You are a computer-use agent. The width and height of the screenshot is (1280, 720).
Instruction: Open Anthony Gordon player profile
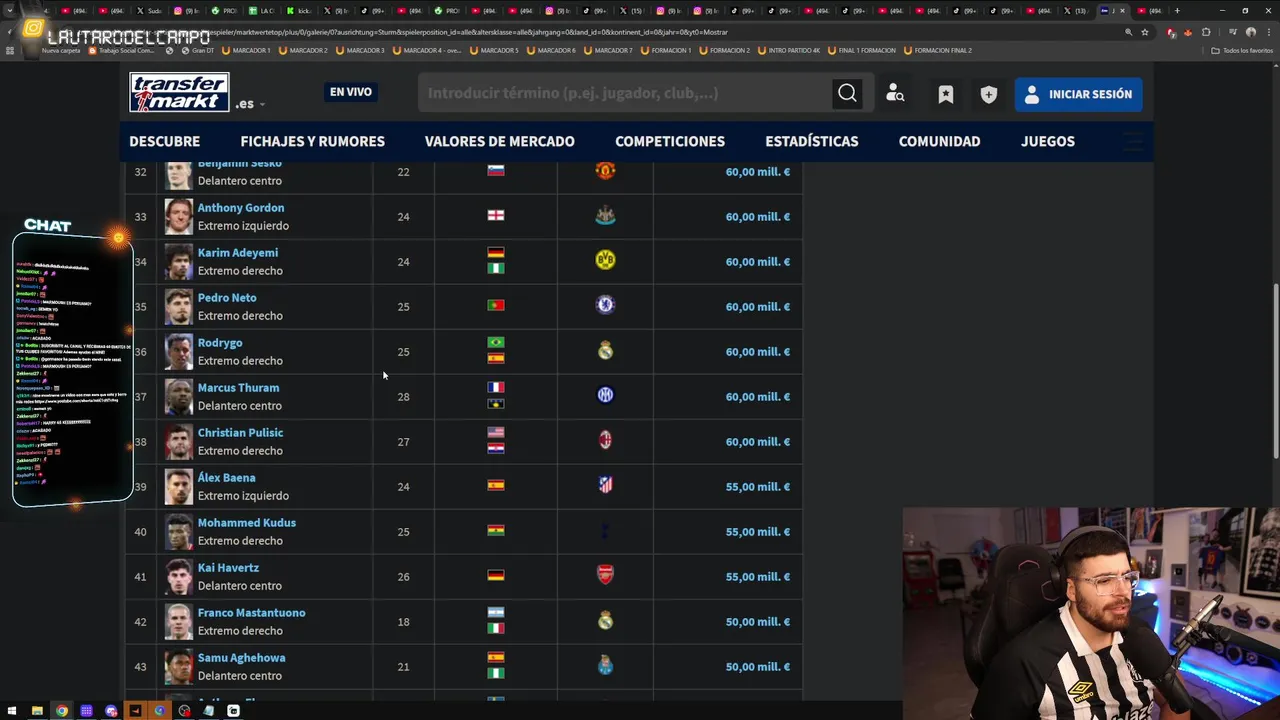pyautogui.click(x=241, y=208)
